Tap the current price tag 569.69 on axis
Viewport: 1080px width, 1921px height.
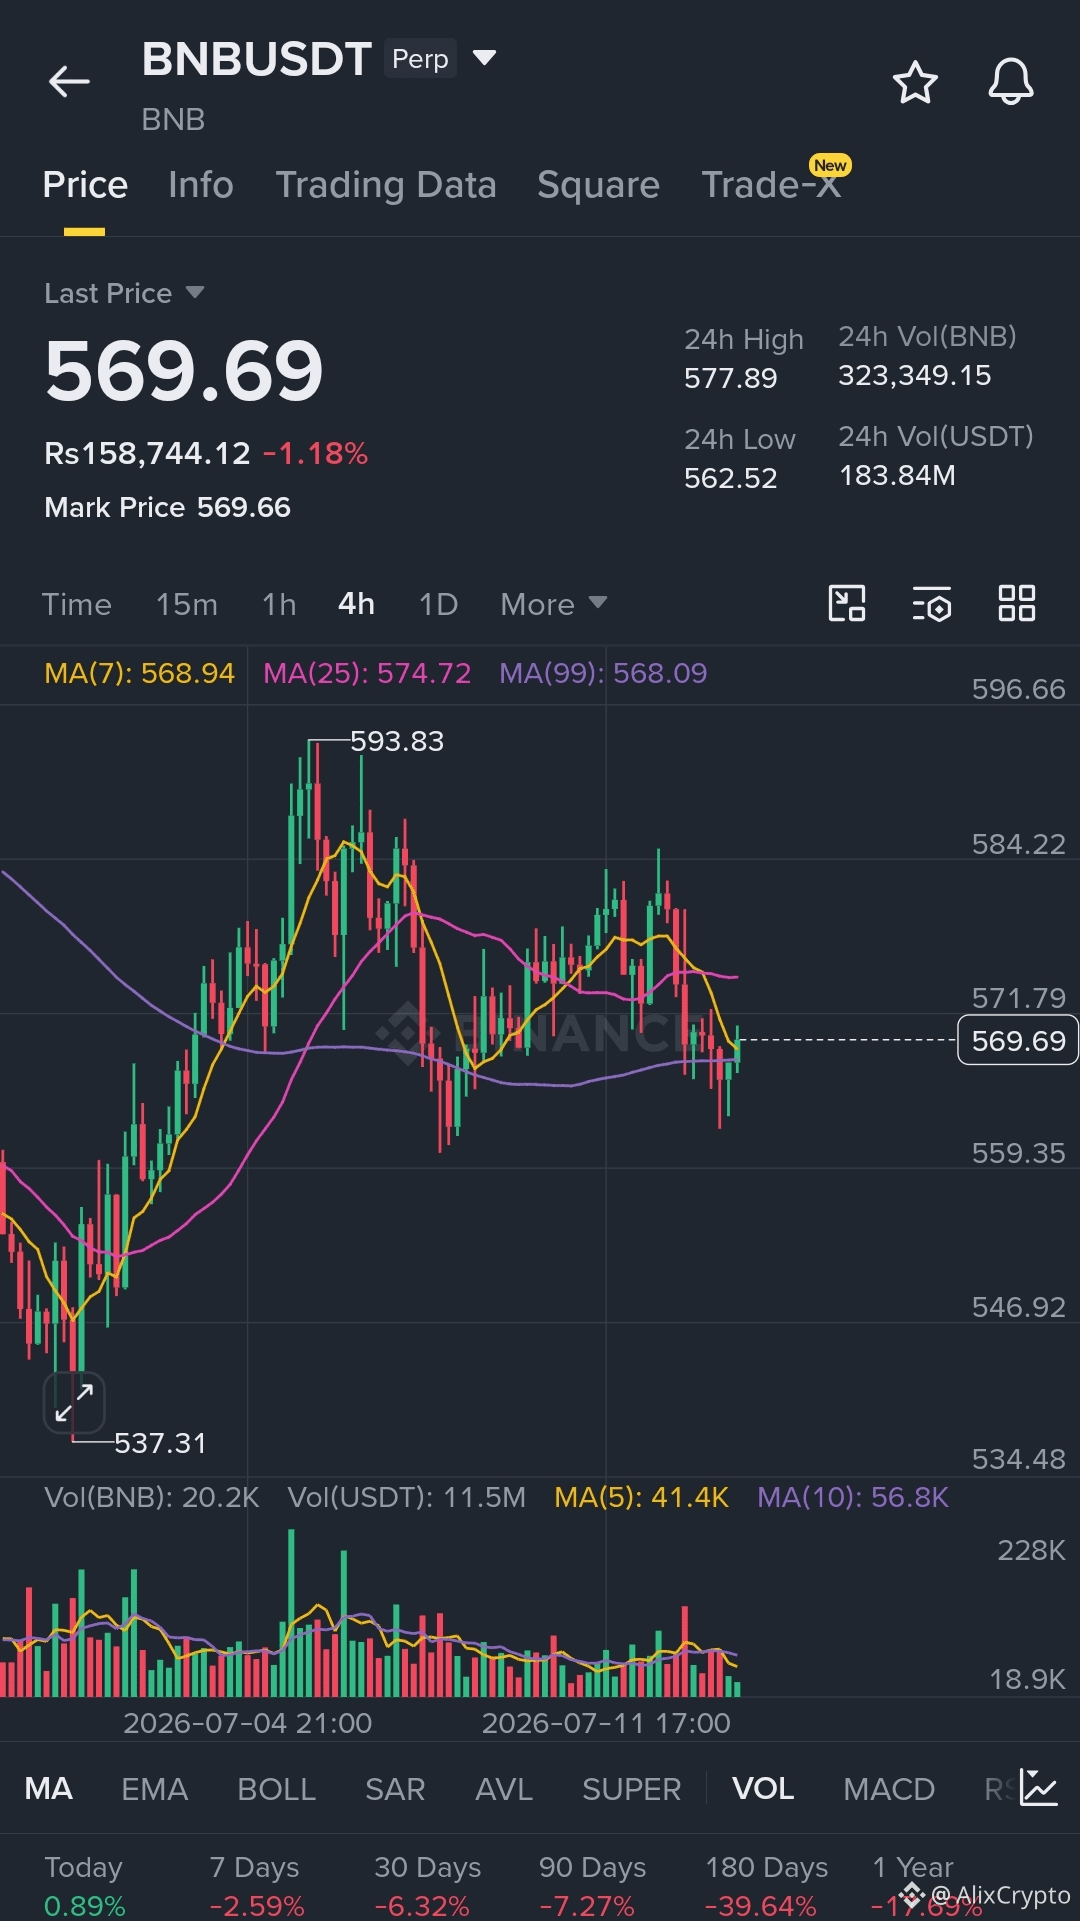click(1018, 1040)
